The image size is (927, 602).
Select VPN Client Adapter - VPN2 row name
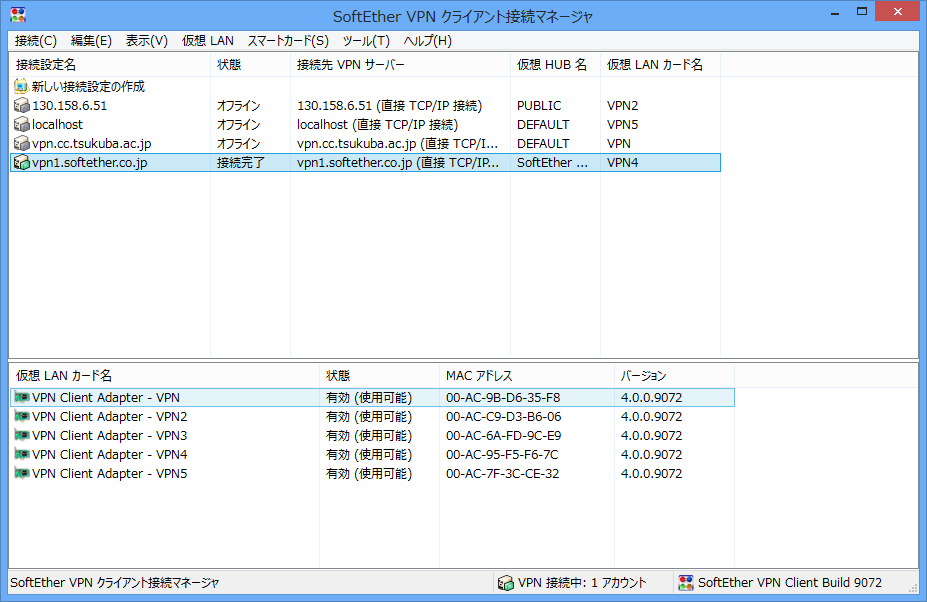[x=109, y=416]
